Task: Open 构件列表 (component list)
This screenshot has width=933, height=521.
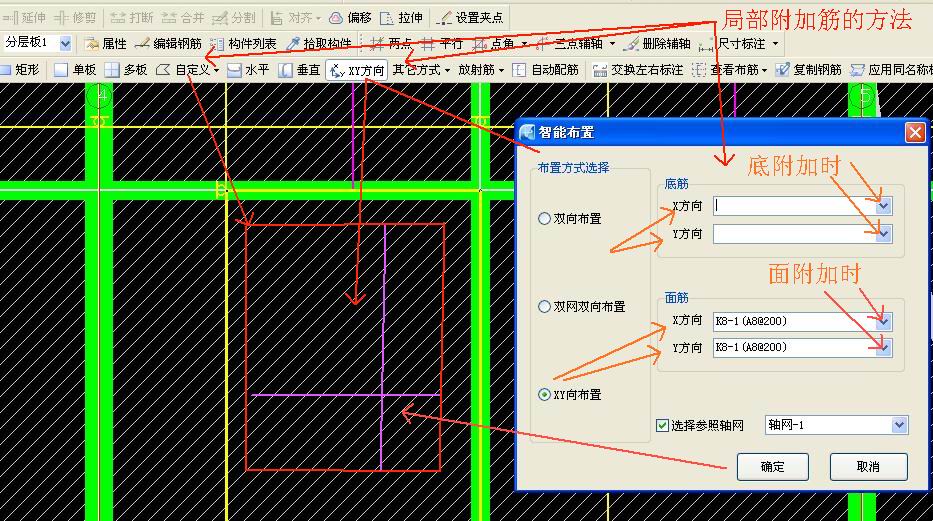Action: [x=244, y=43]
